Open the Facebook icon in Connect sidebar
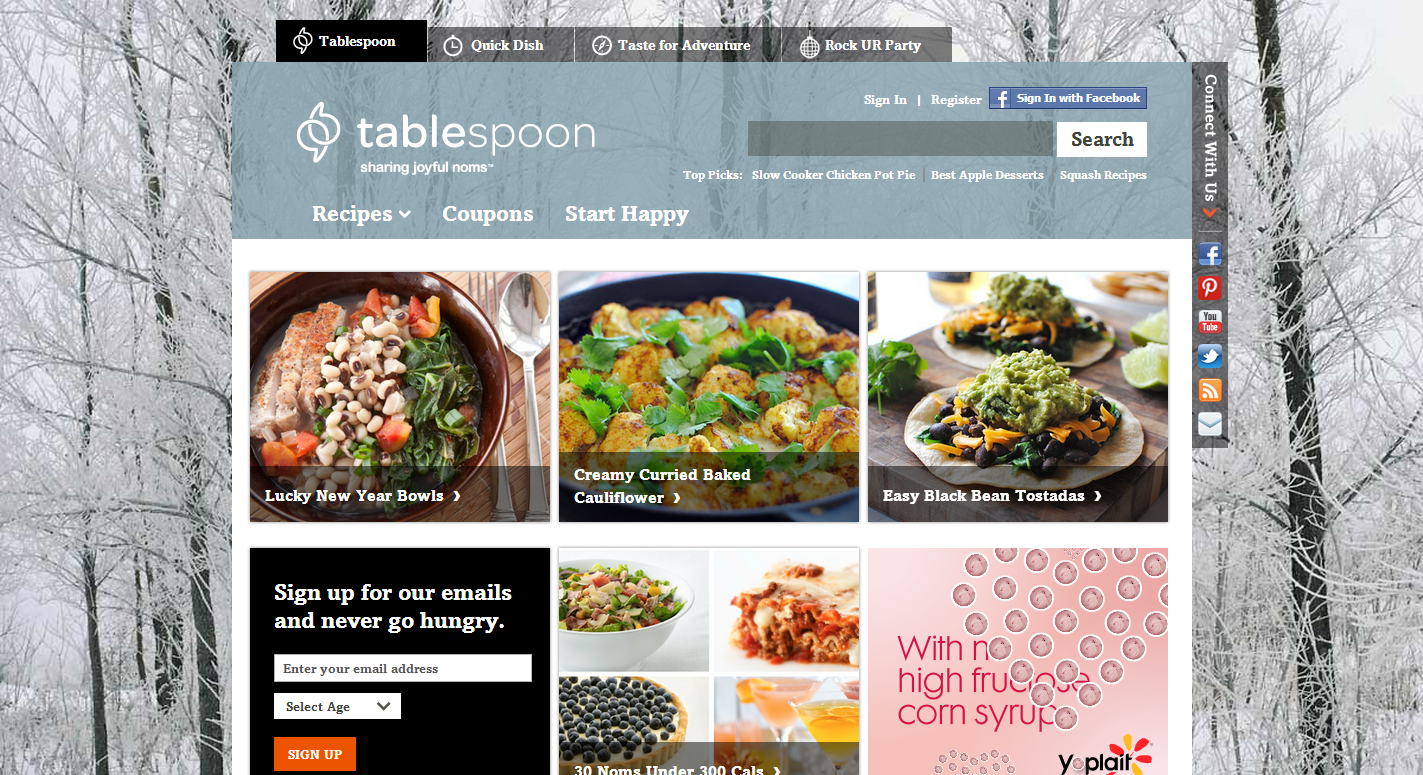 (x=1209, y=254)
